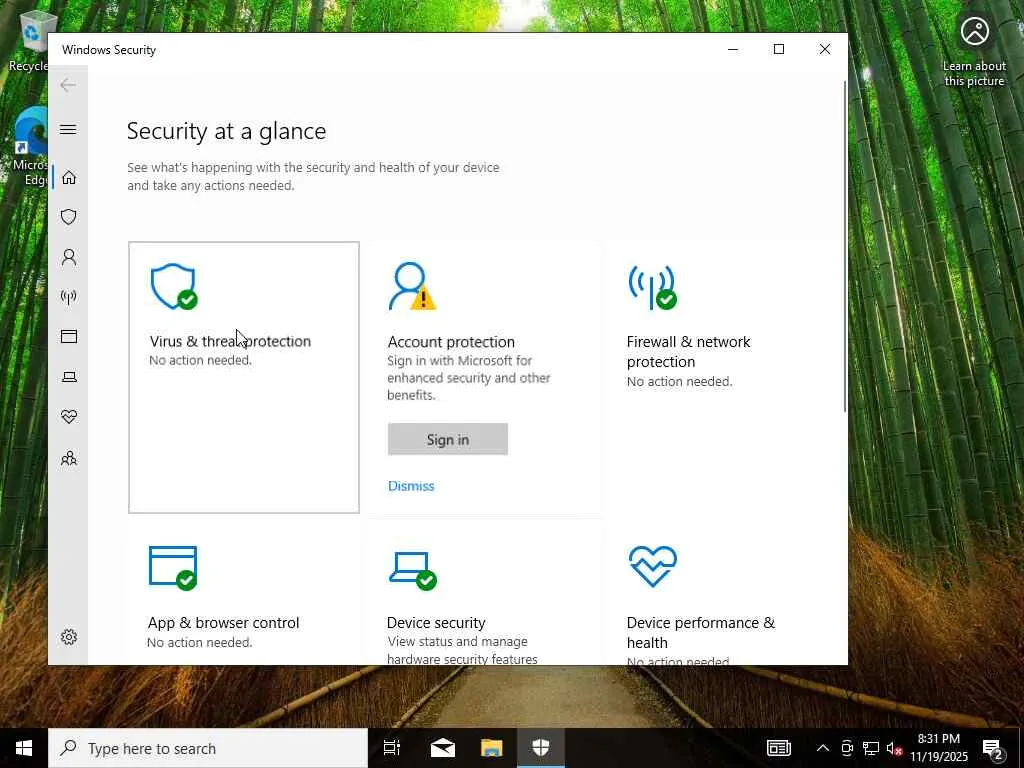Click the back arrow button
This screenshot has width=1024, height=768.
(68, 85)
